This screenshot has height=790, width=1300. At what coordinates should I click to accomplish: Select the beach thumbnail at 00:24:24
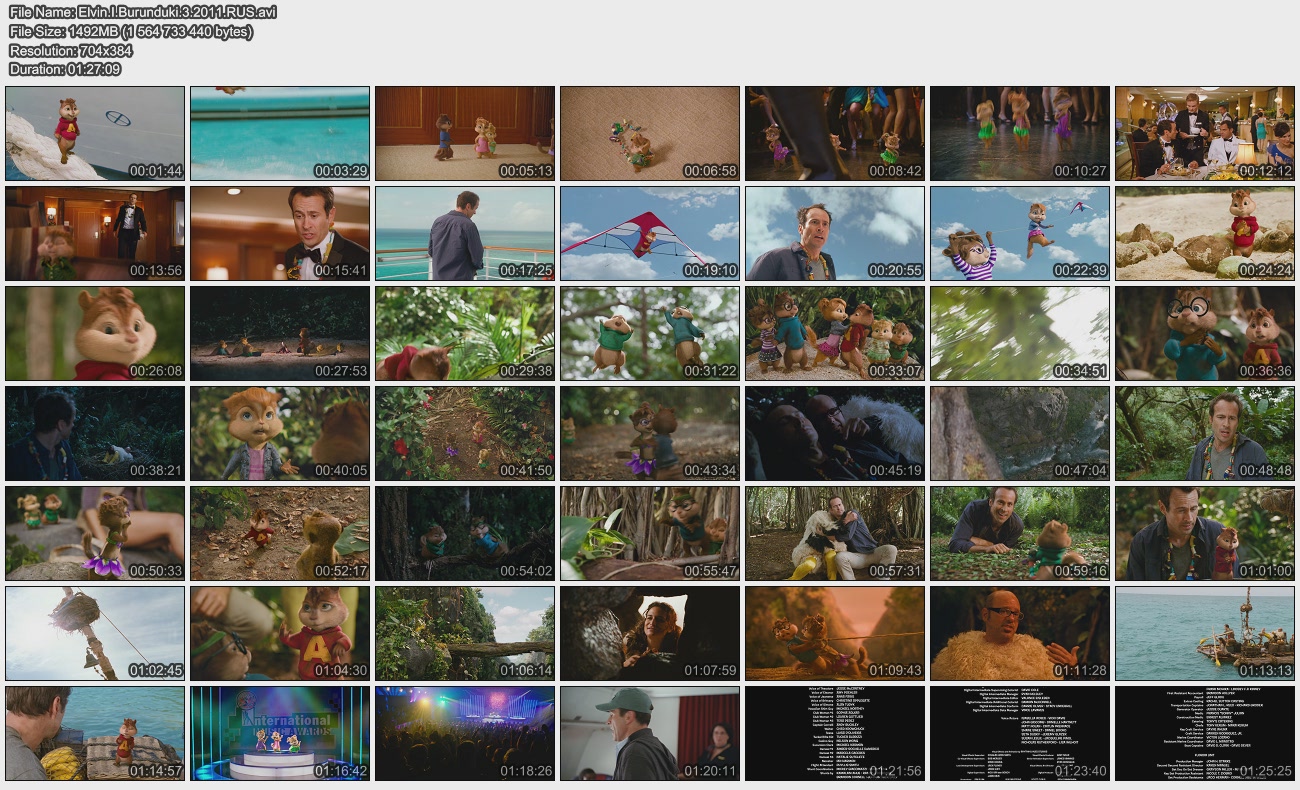[1205, 233]
